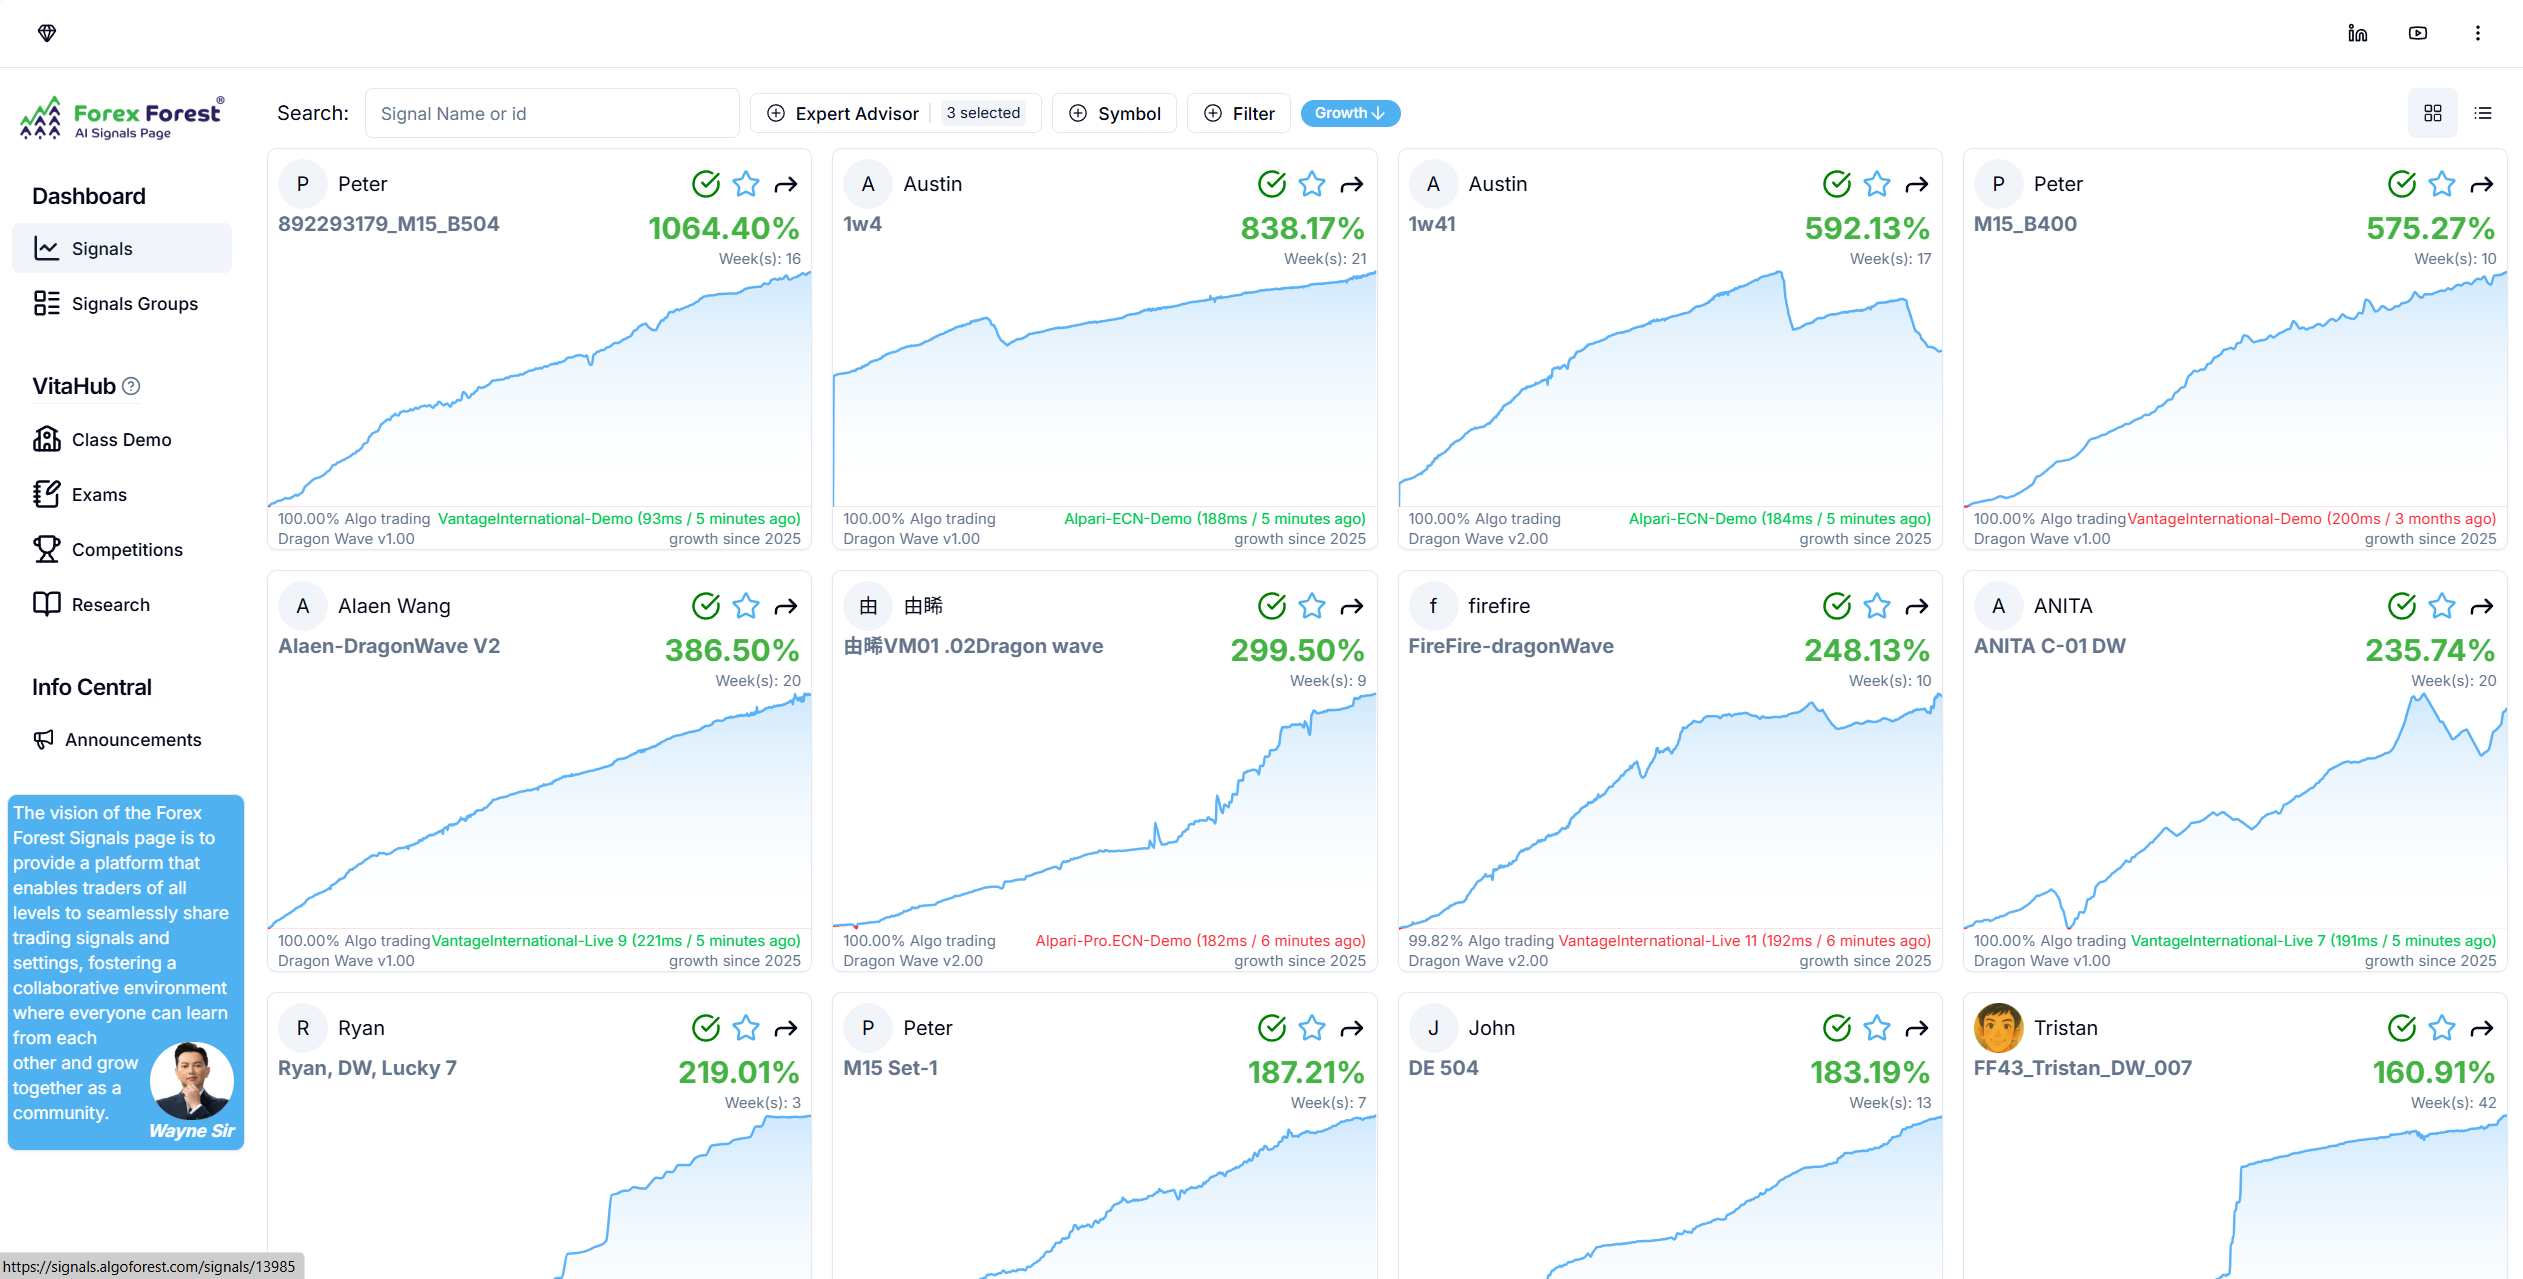This screenshot has height=1279, width=2523.
Task: Click Peter's avatar on 892293179_M15_B504 card
Action: pos(303,184)
